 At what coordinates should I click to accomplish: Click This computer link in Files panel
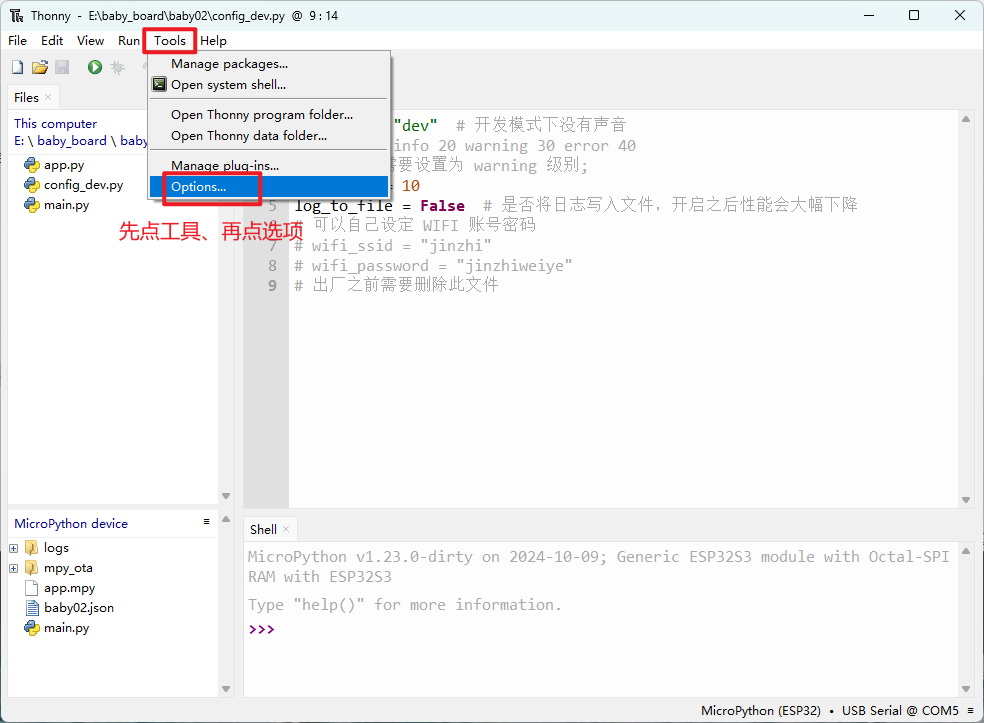point(56,124)
